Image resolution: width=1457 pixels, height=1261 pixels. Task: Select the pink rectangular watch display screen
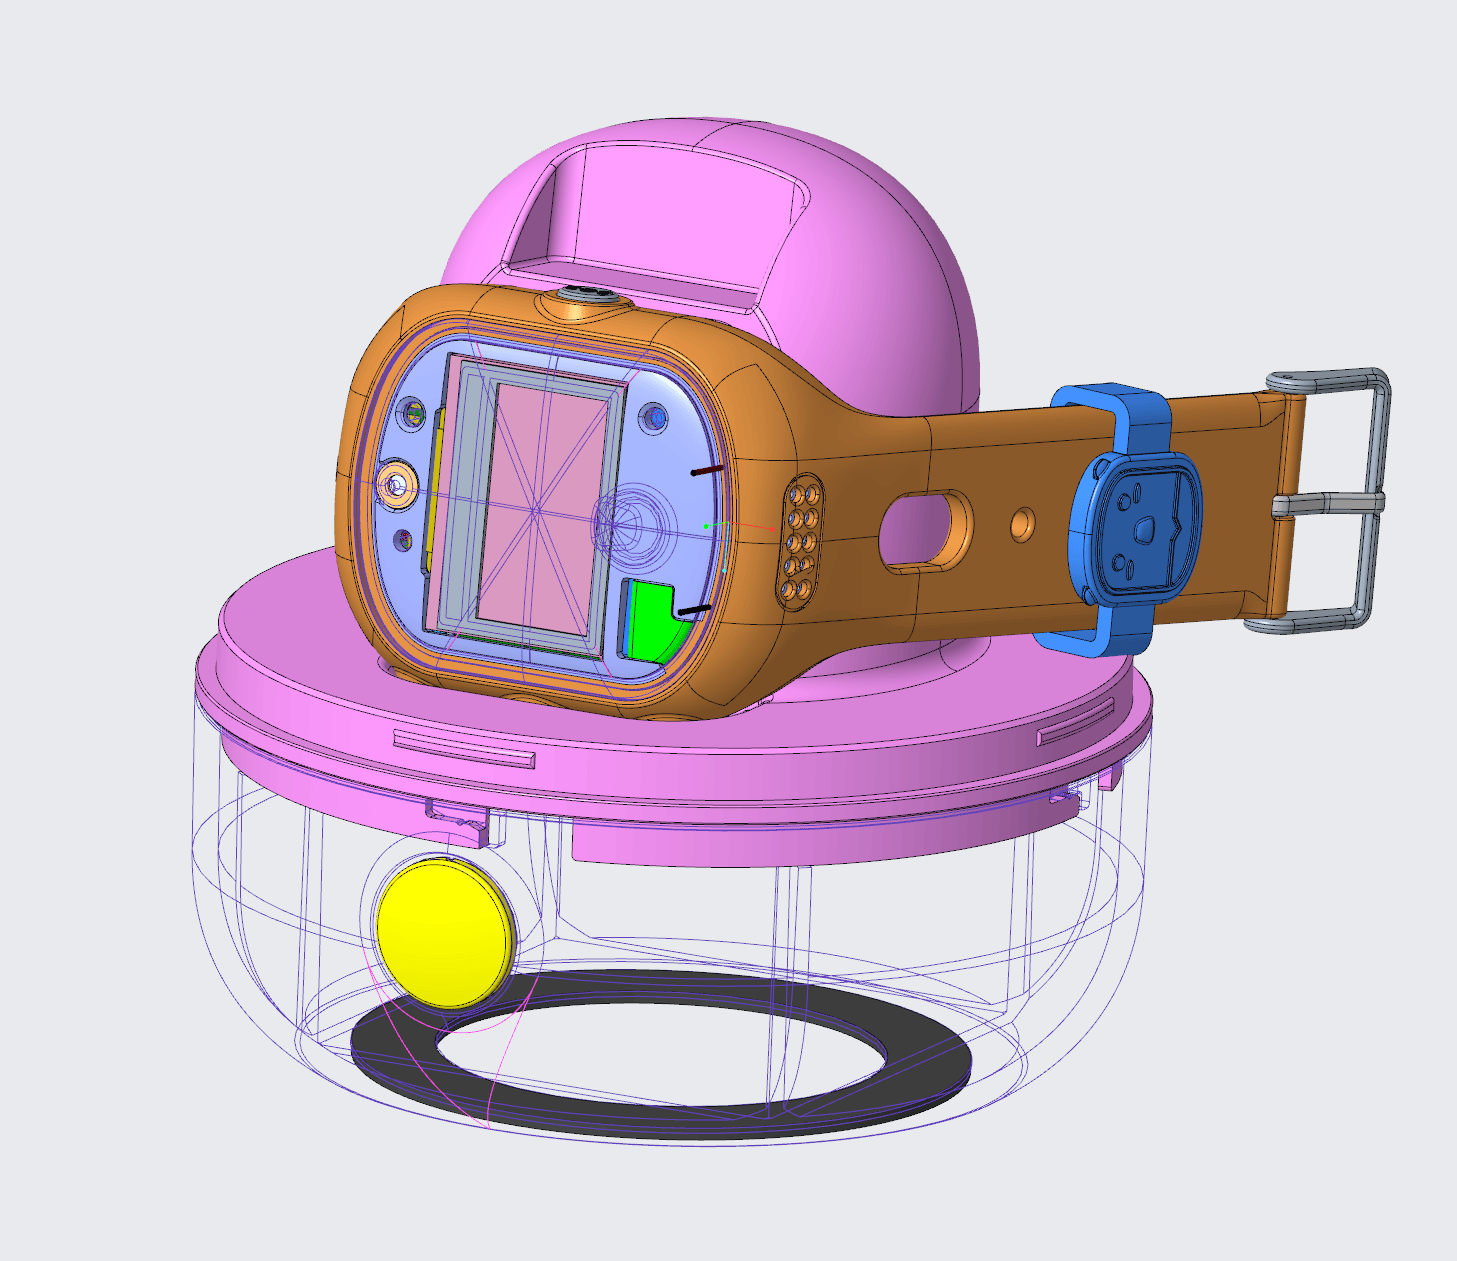(543, 511)
